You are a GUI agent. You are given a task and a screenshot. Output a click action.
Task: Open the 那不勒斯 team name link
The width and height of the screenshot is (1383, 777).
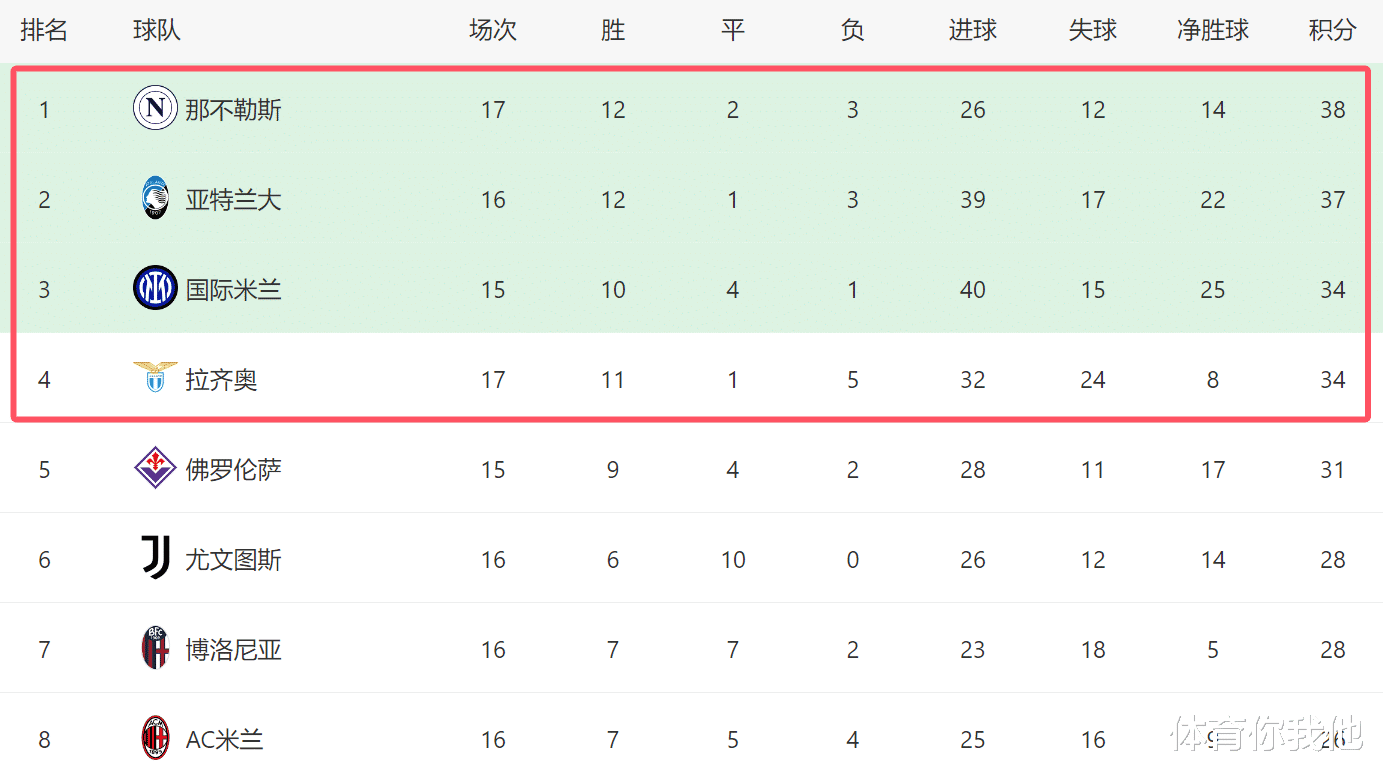[234, 109]
